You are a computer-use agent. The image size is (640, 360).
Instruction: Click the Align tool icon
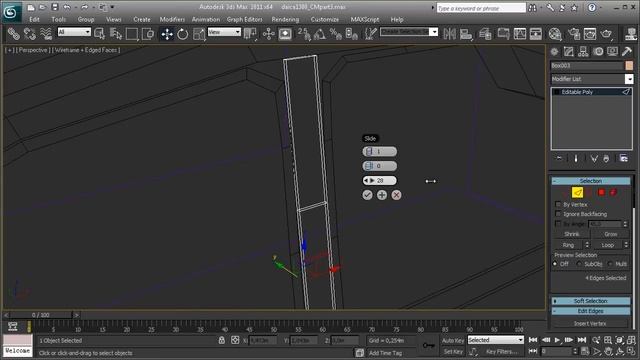click(466, 34)
